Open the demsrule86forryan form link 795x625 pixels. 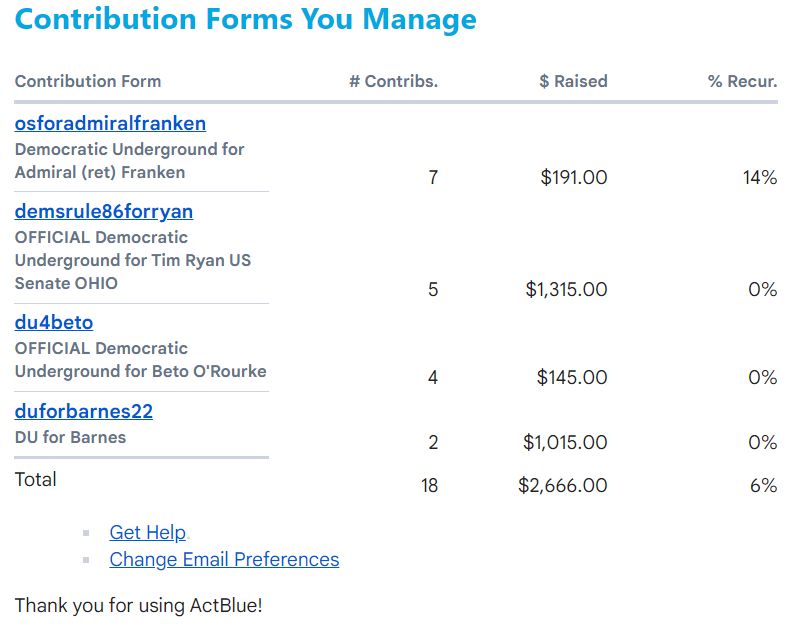[x=104, y=211]
